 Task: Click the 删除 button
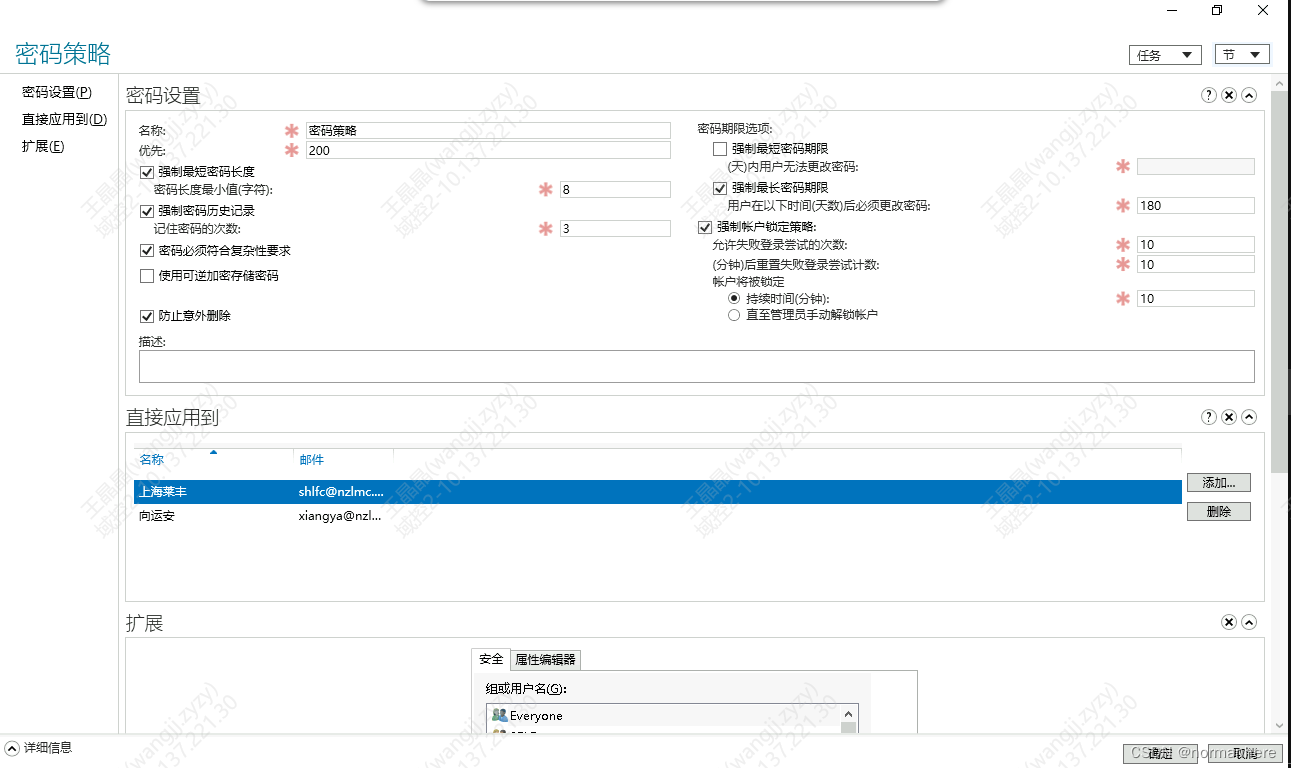coord(1219,511)
